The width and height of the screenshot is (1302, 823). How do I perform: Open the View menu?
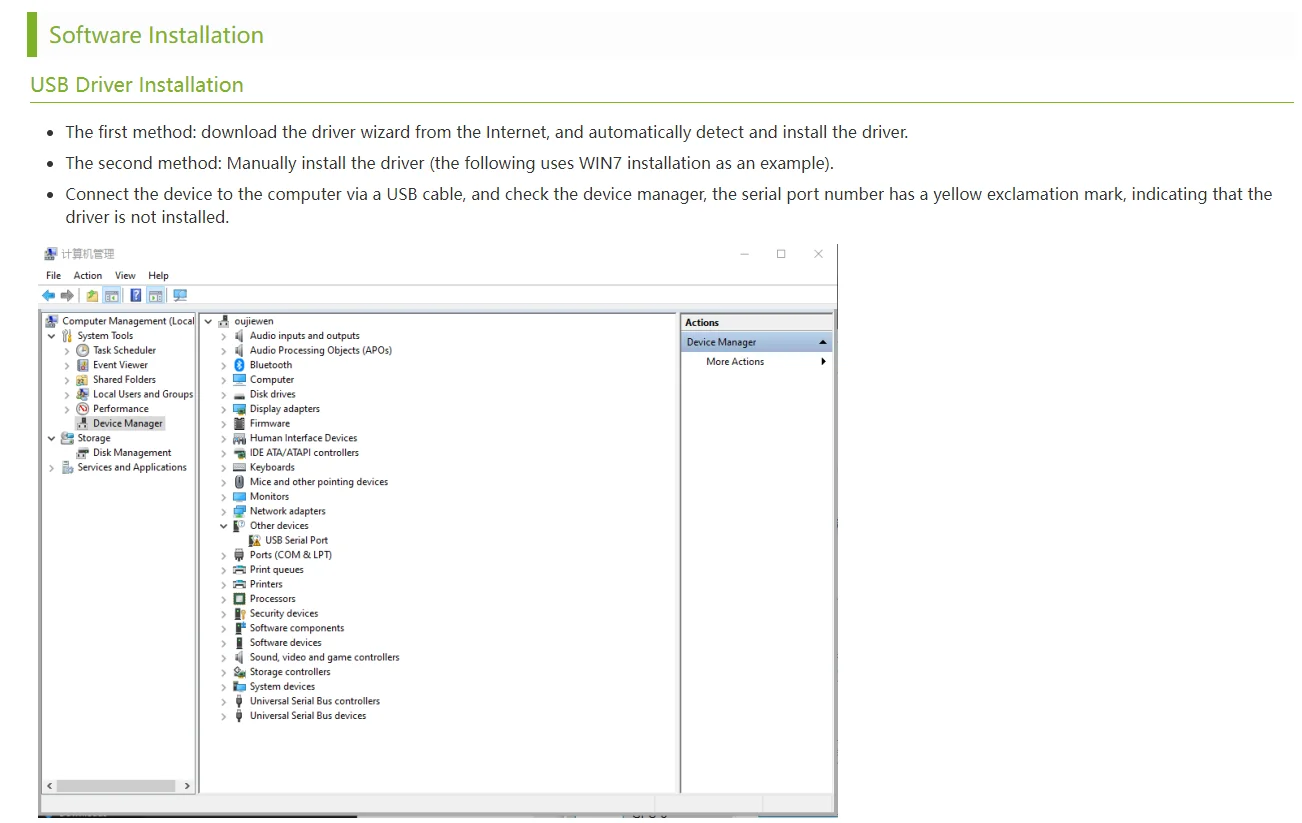125,275
